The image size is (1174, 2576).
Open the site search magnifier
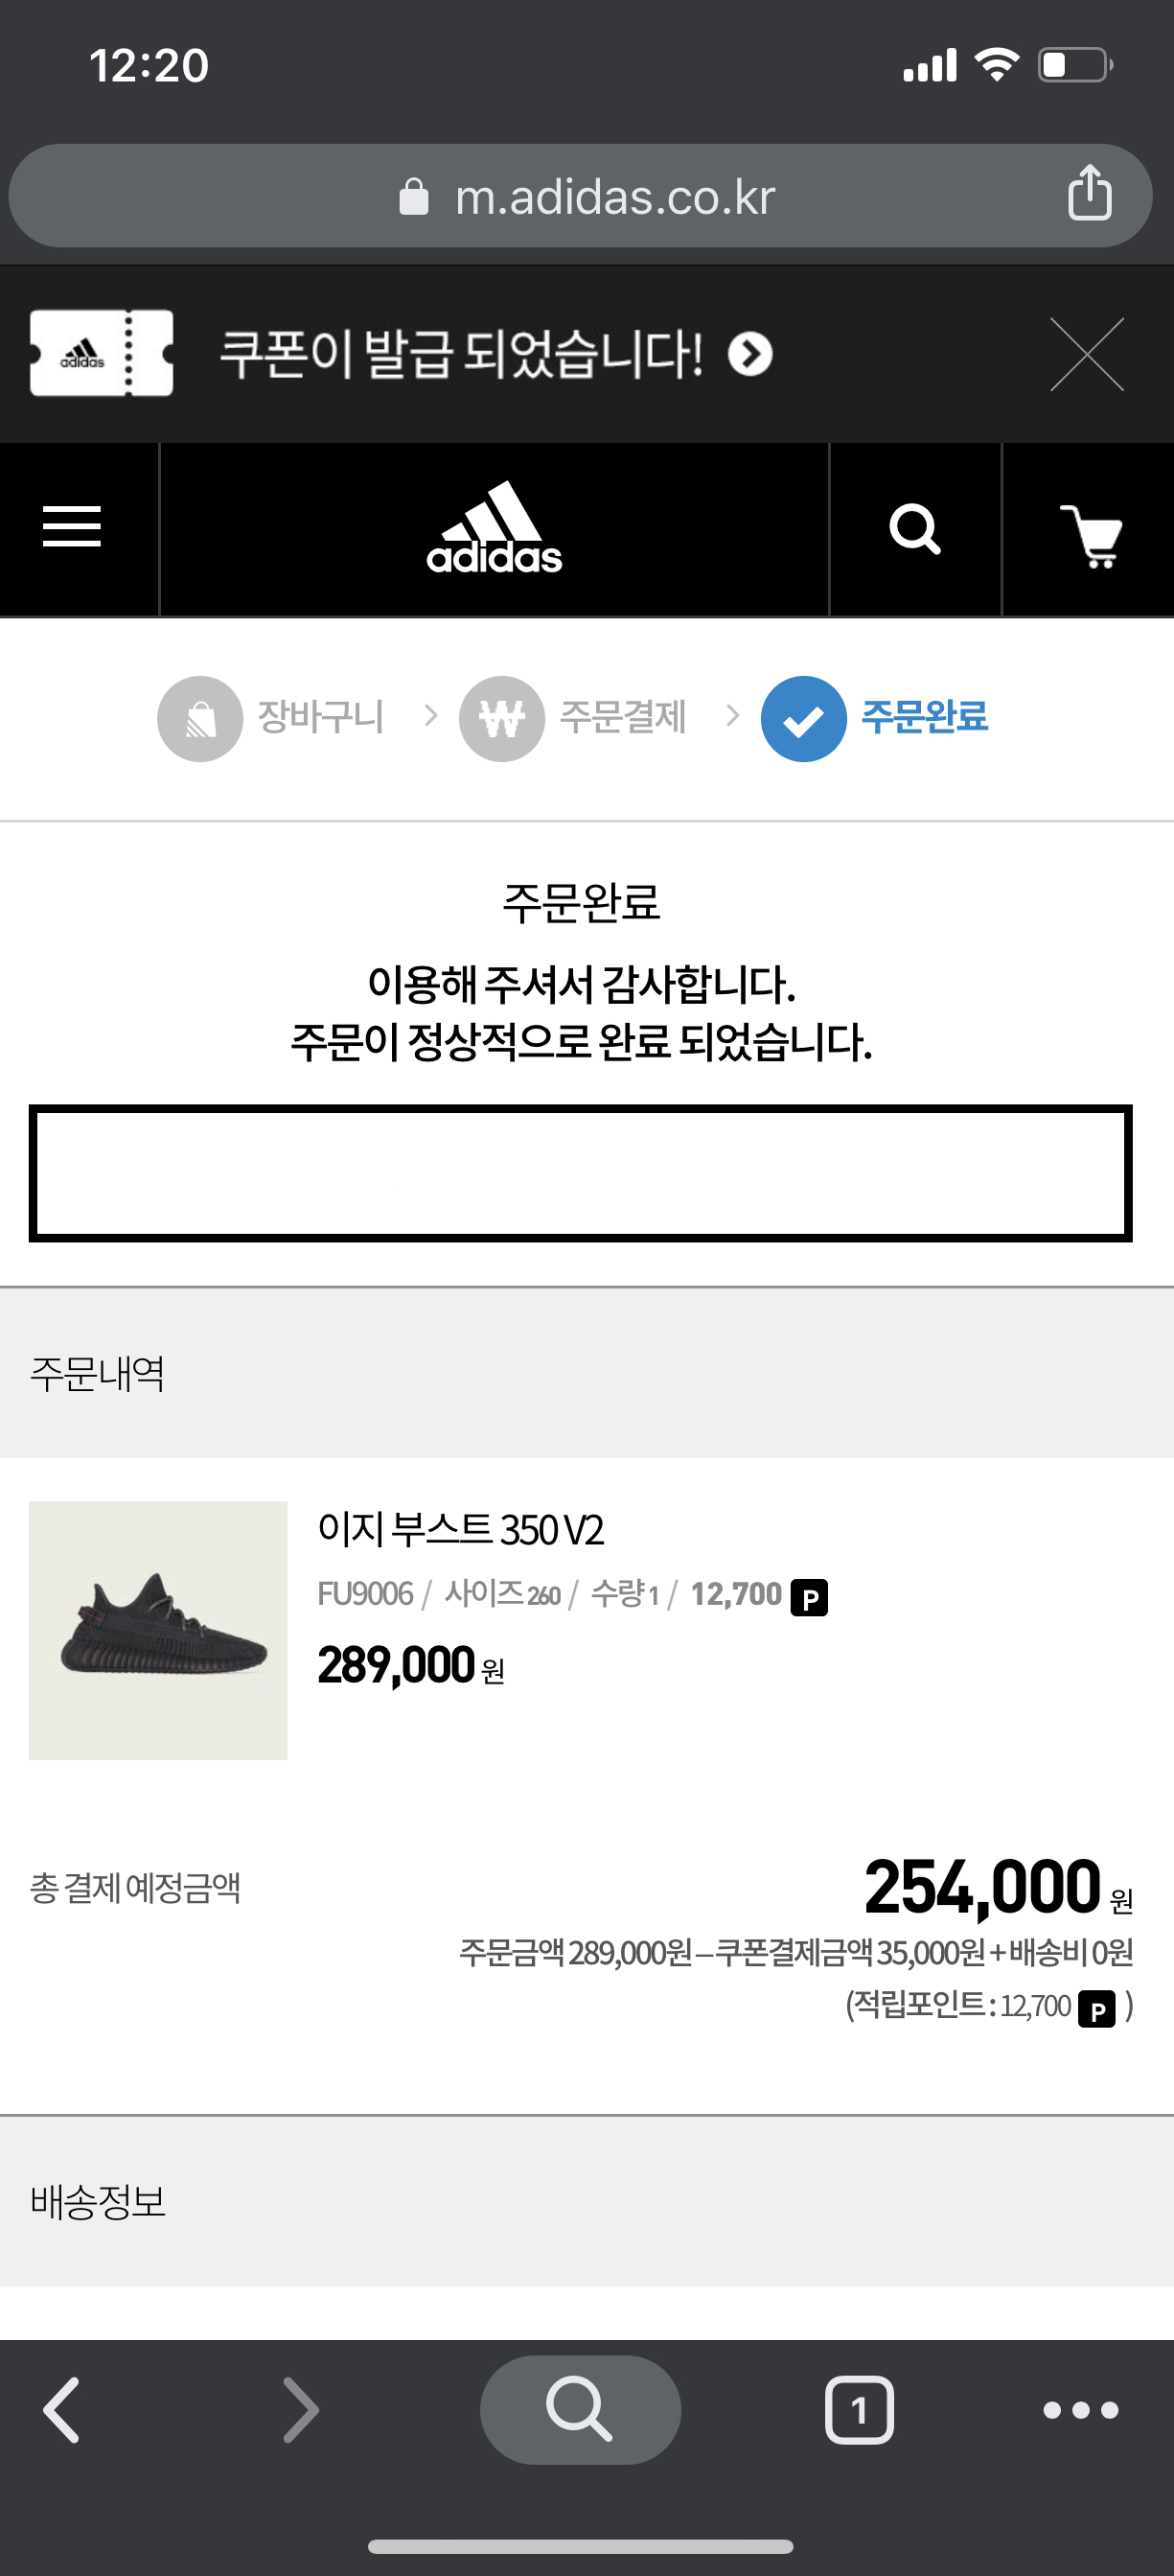[915, 528]
